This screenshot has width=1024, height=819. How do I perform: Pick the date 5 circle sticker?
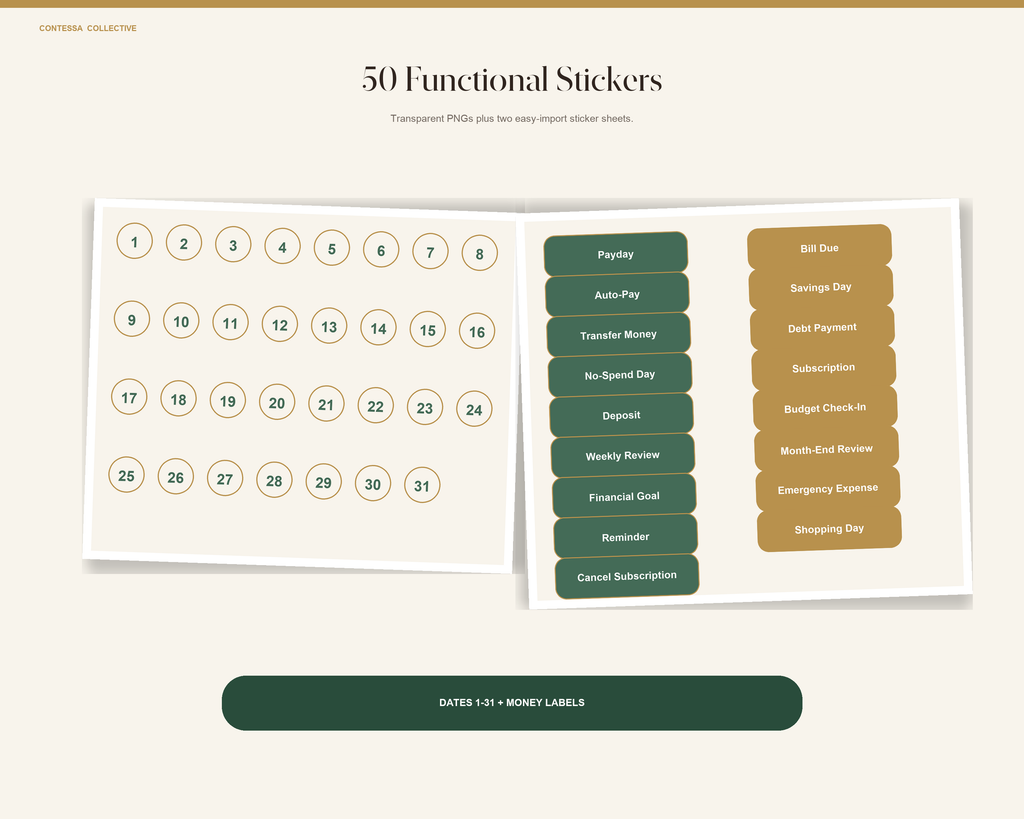point(332,248)
